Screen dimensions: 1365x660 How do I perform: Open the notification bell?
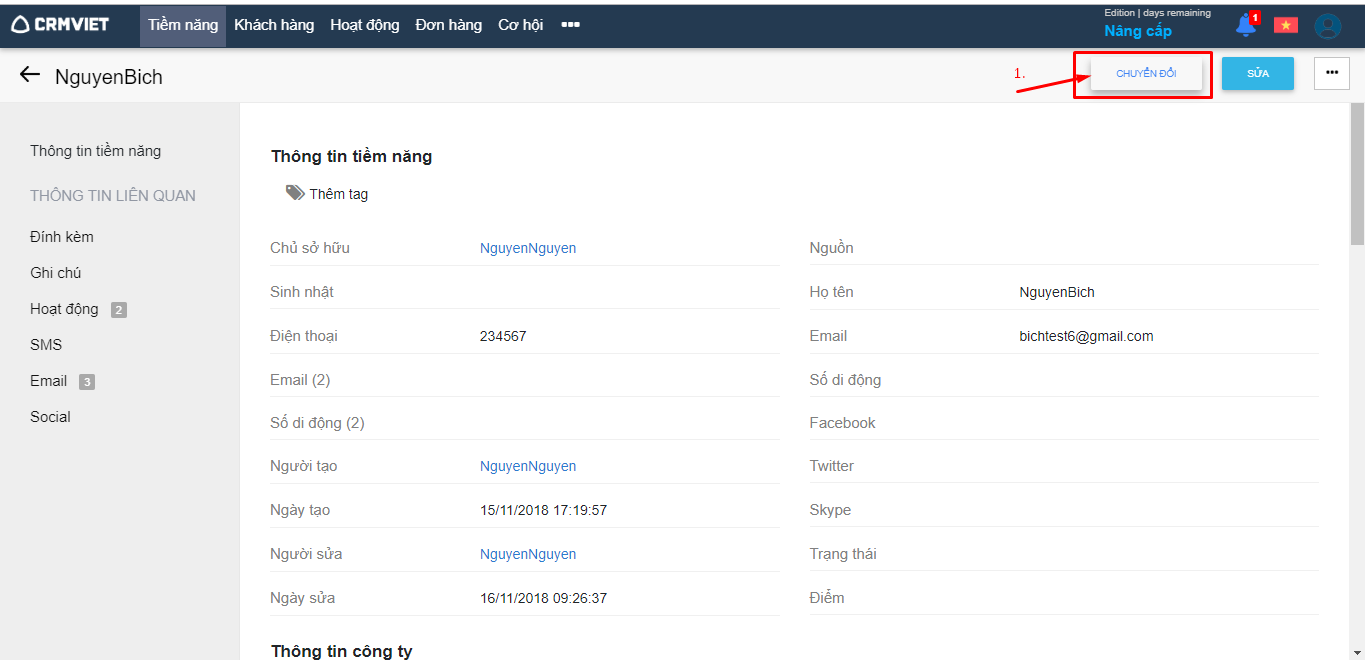(x=1245, y=26)
